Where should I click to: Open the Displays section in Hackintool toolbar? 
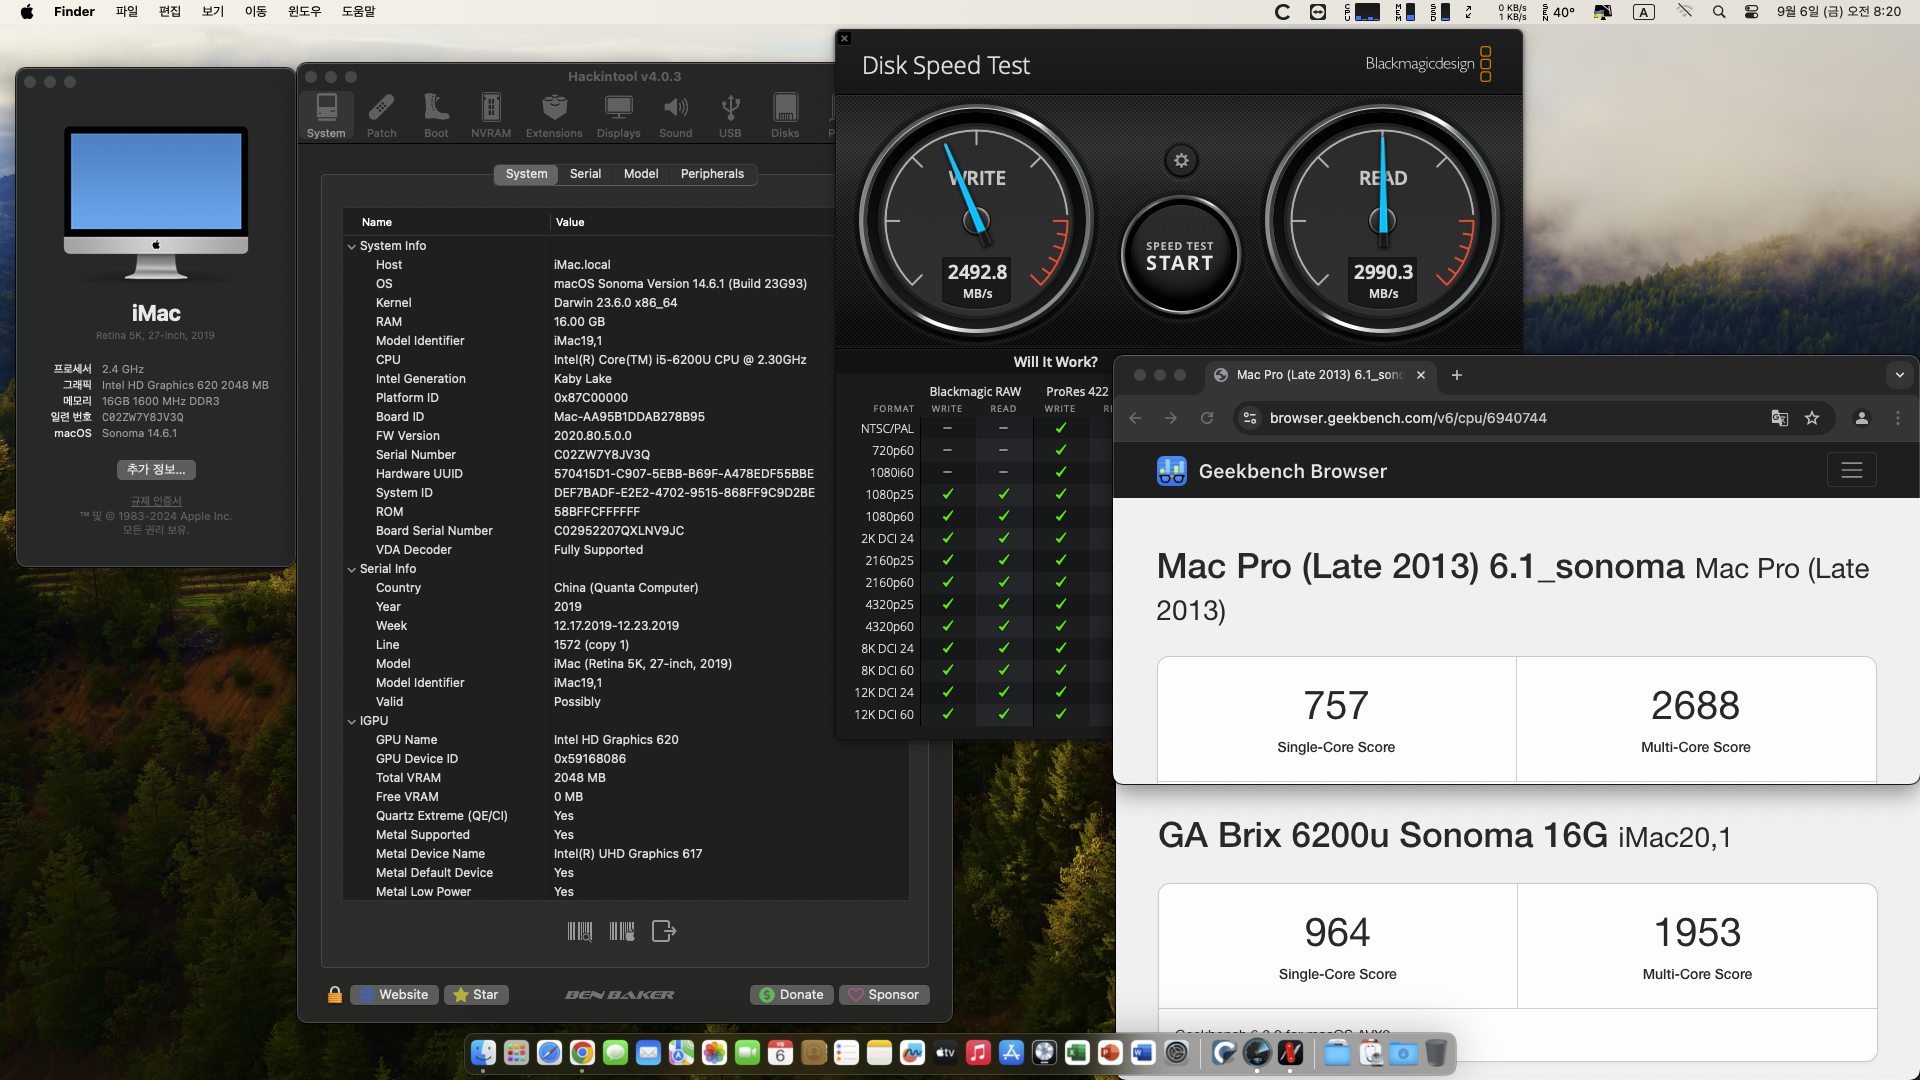click(x=619, y=116)
